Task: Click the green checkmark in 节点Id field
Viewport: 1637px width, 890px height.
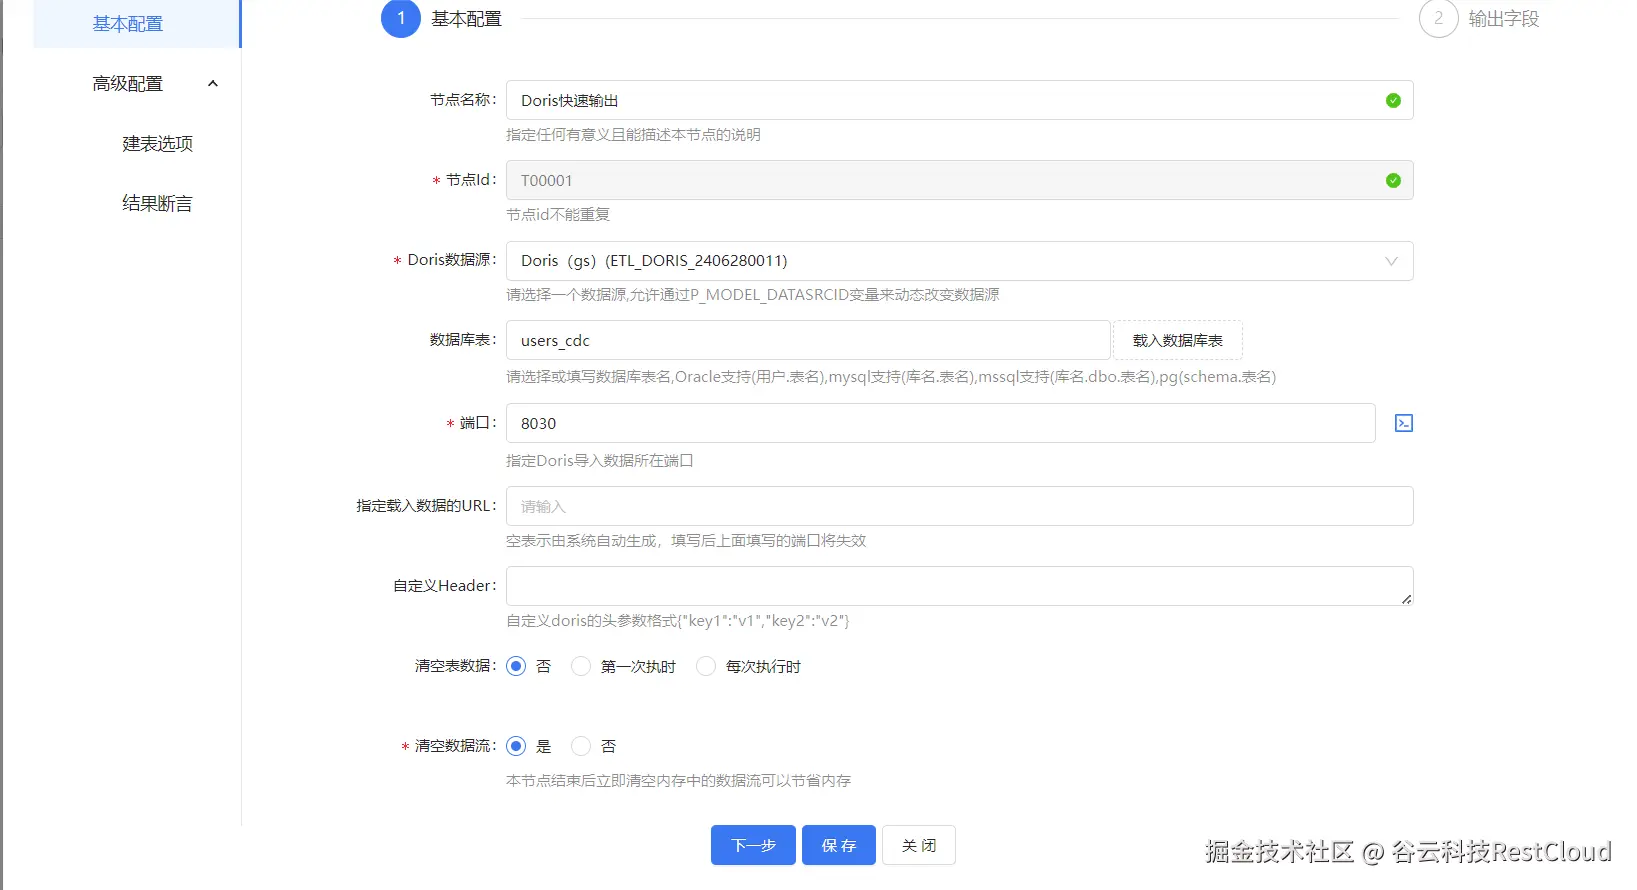Action: click(1393, 180)
